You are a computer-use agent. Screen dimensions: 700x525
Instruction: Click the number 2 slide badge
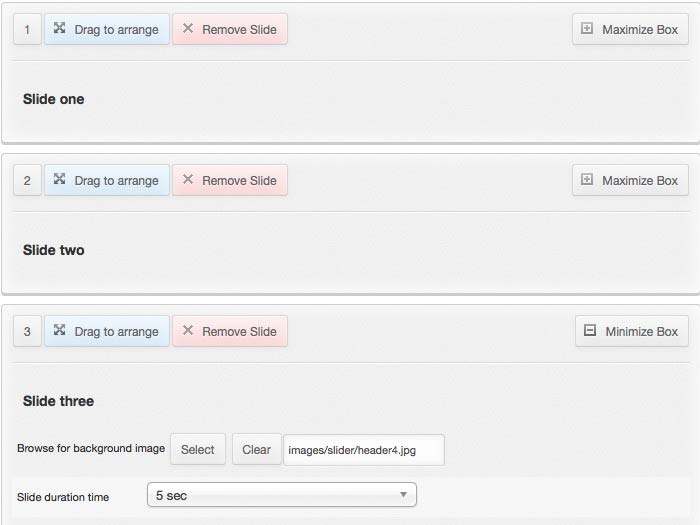27,180
